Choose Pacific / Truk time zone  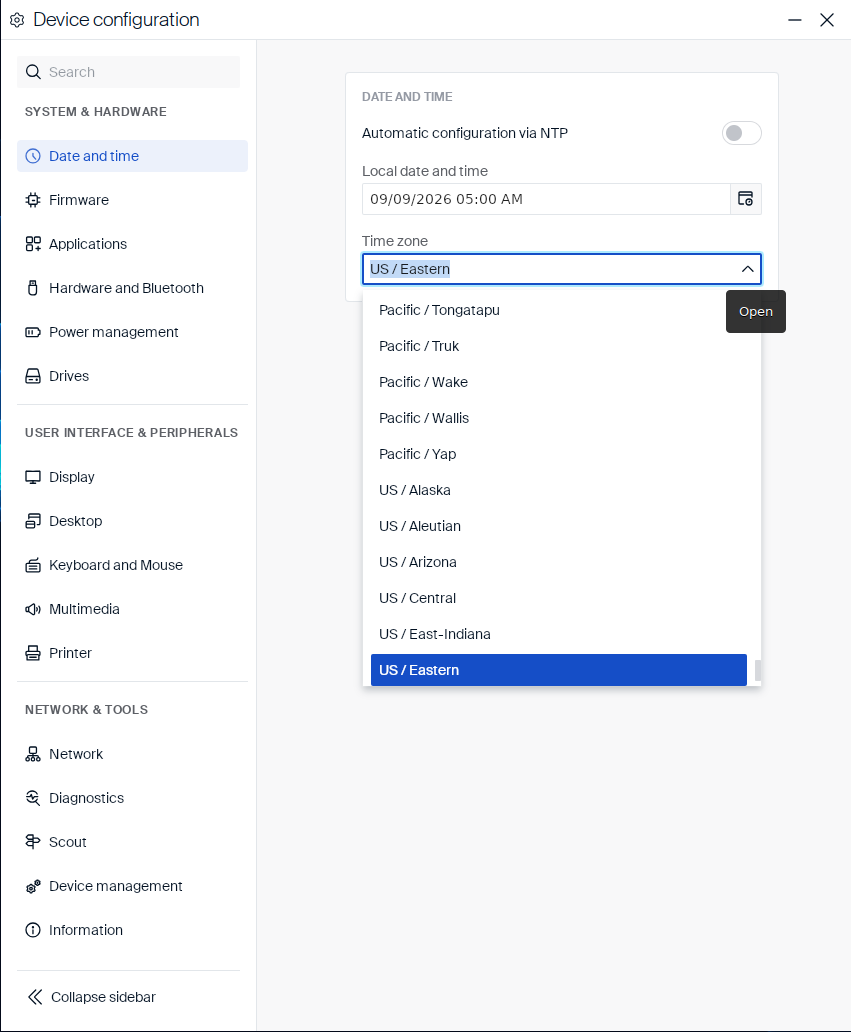click(x=559, y=346)
